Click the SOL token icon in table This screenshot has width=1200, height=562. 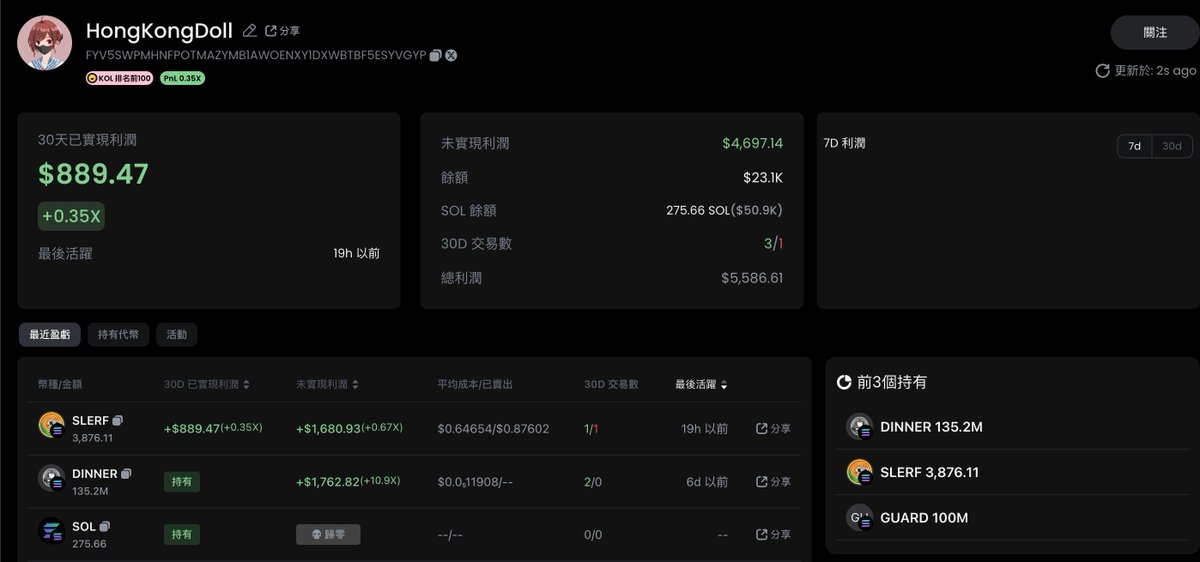51,531
